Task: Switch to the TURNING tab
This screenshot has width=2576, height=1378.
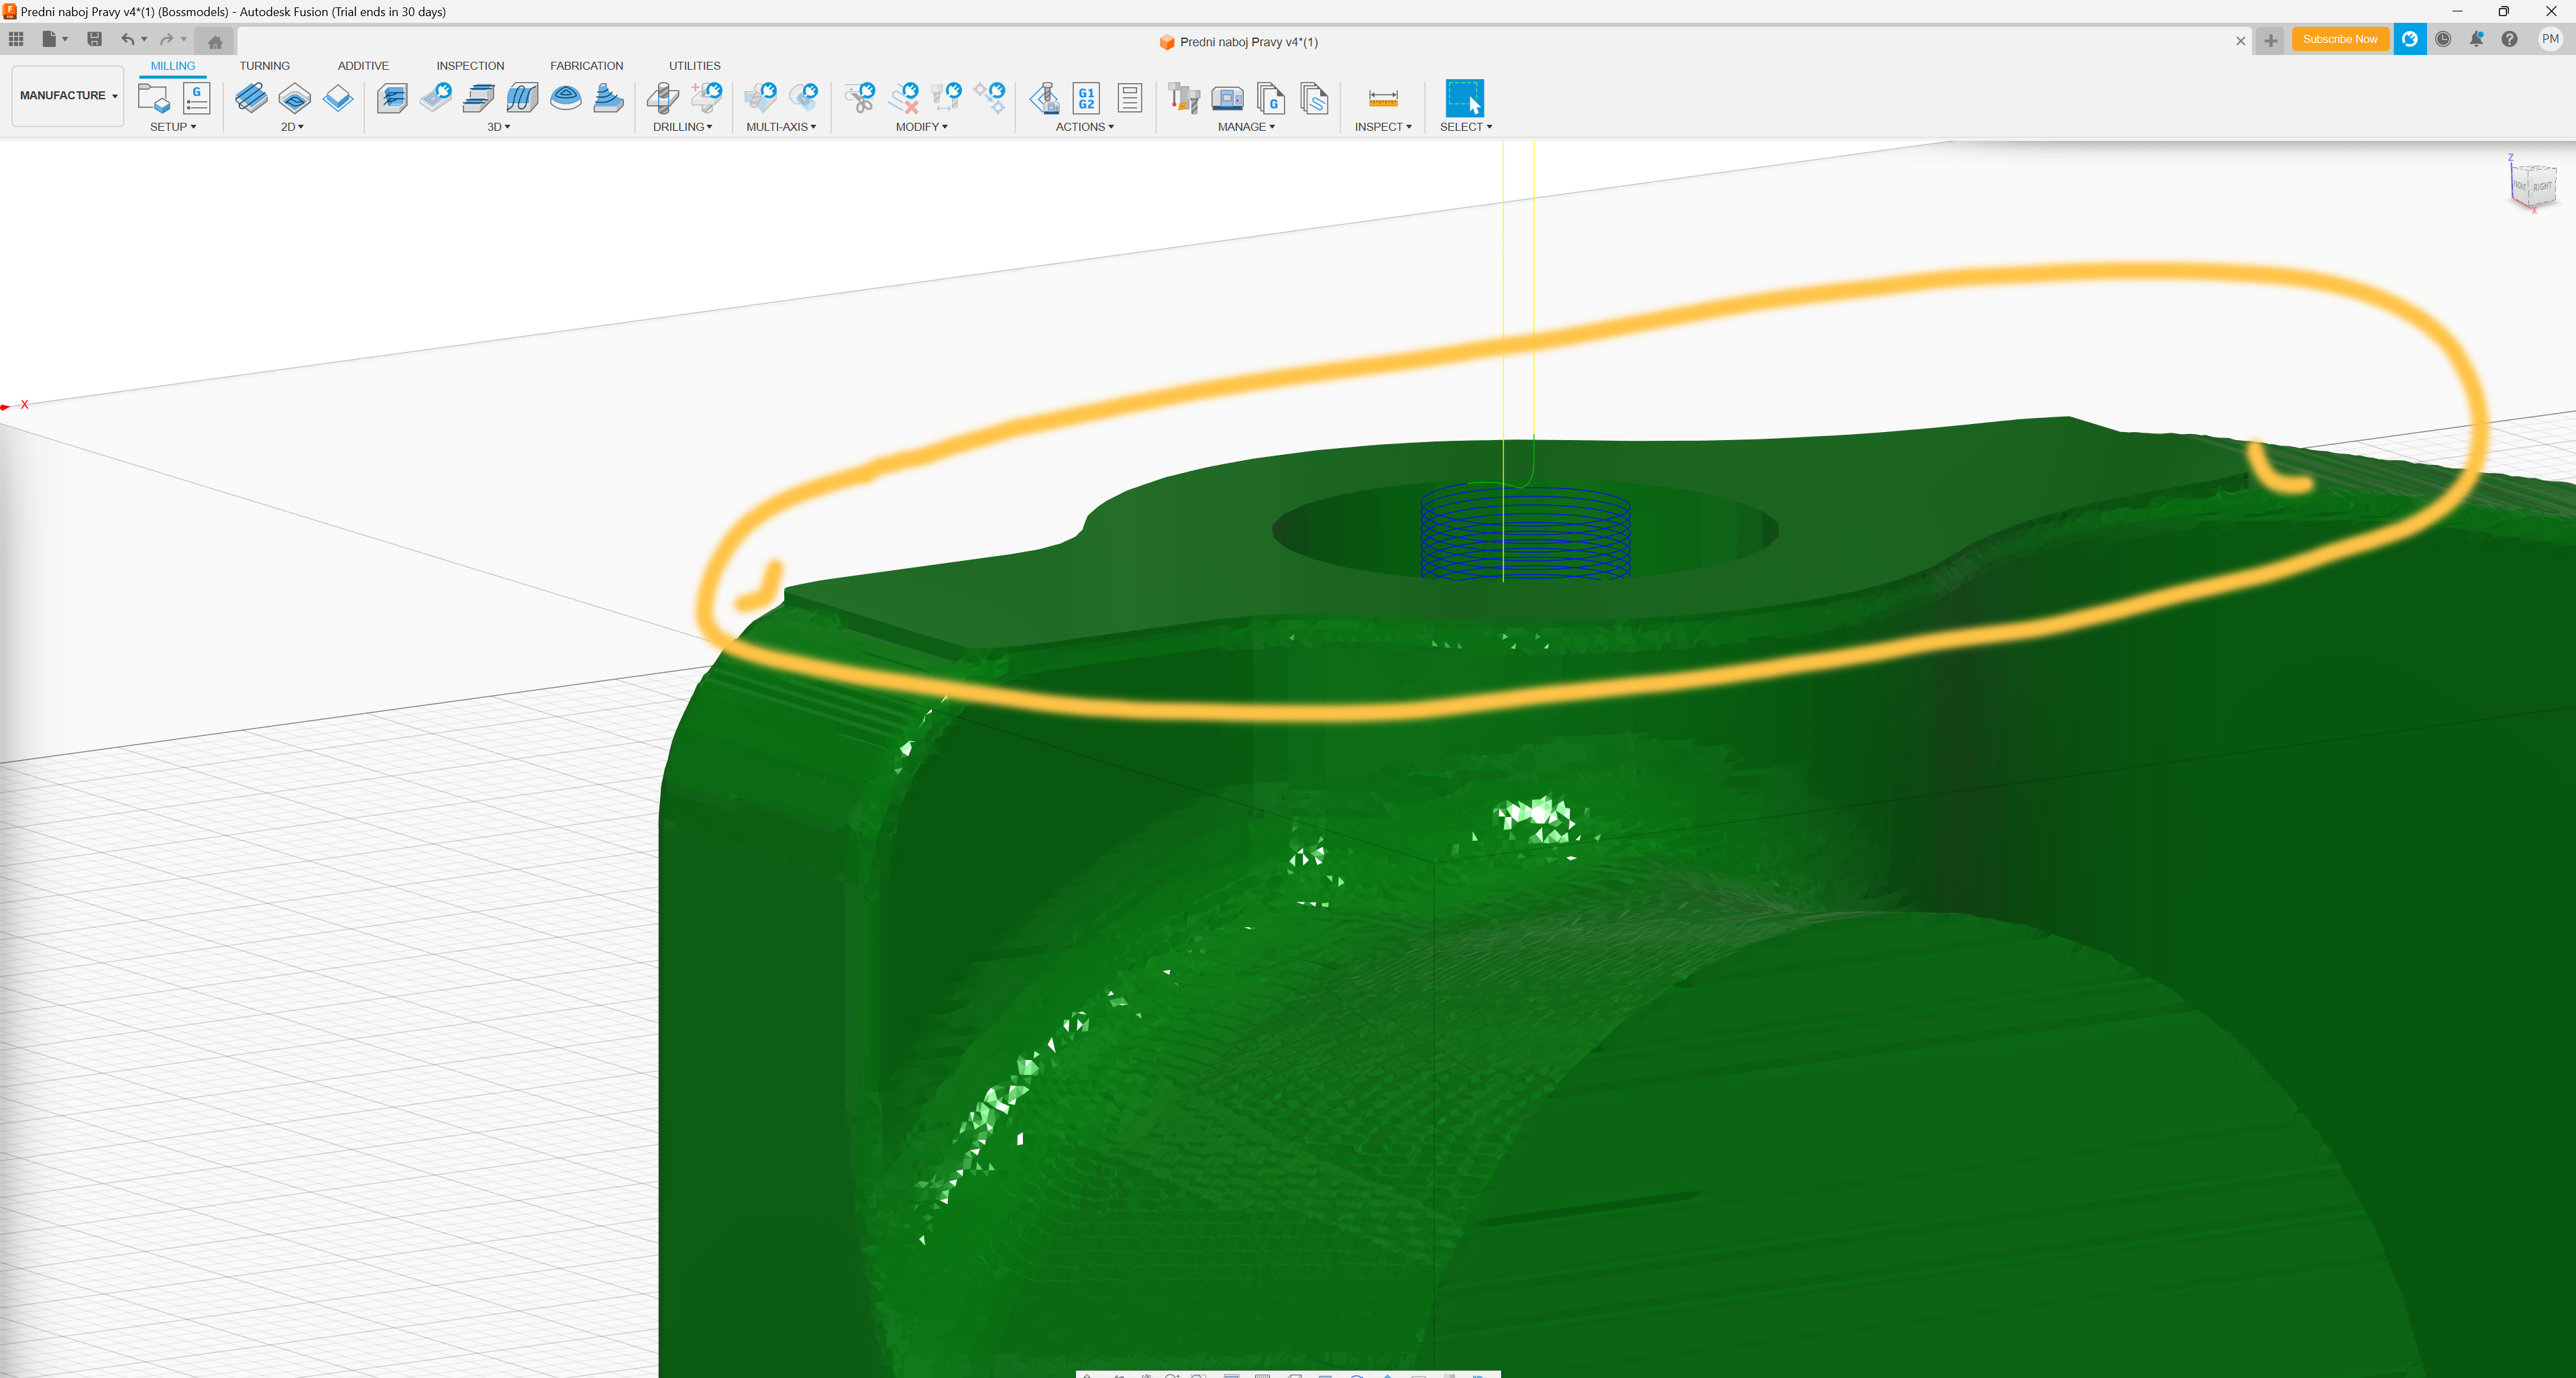Action: click(x=264, y=66)
